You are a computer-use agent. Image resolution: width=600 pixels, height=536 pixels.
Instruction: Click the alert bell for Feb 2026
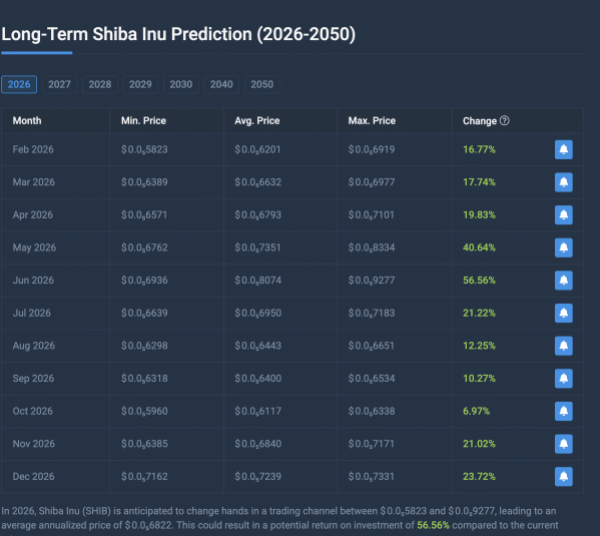(x=563, y=150)
